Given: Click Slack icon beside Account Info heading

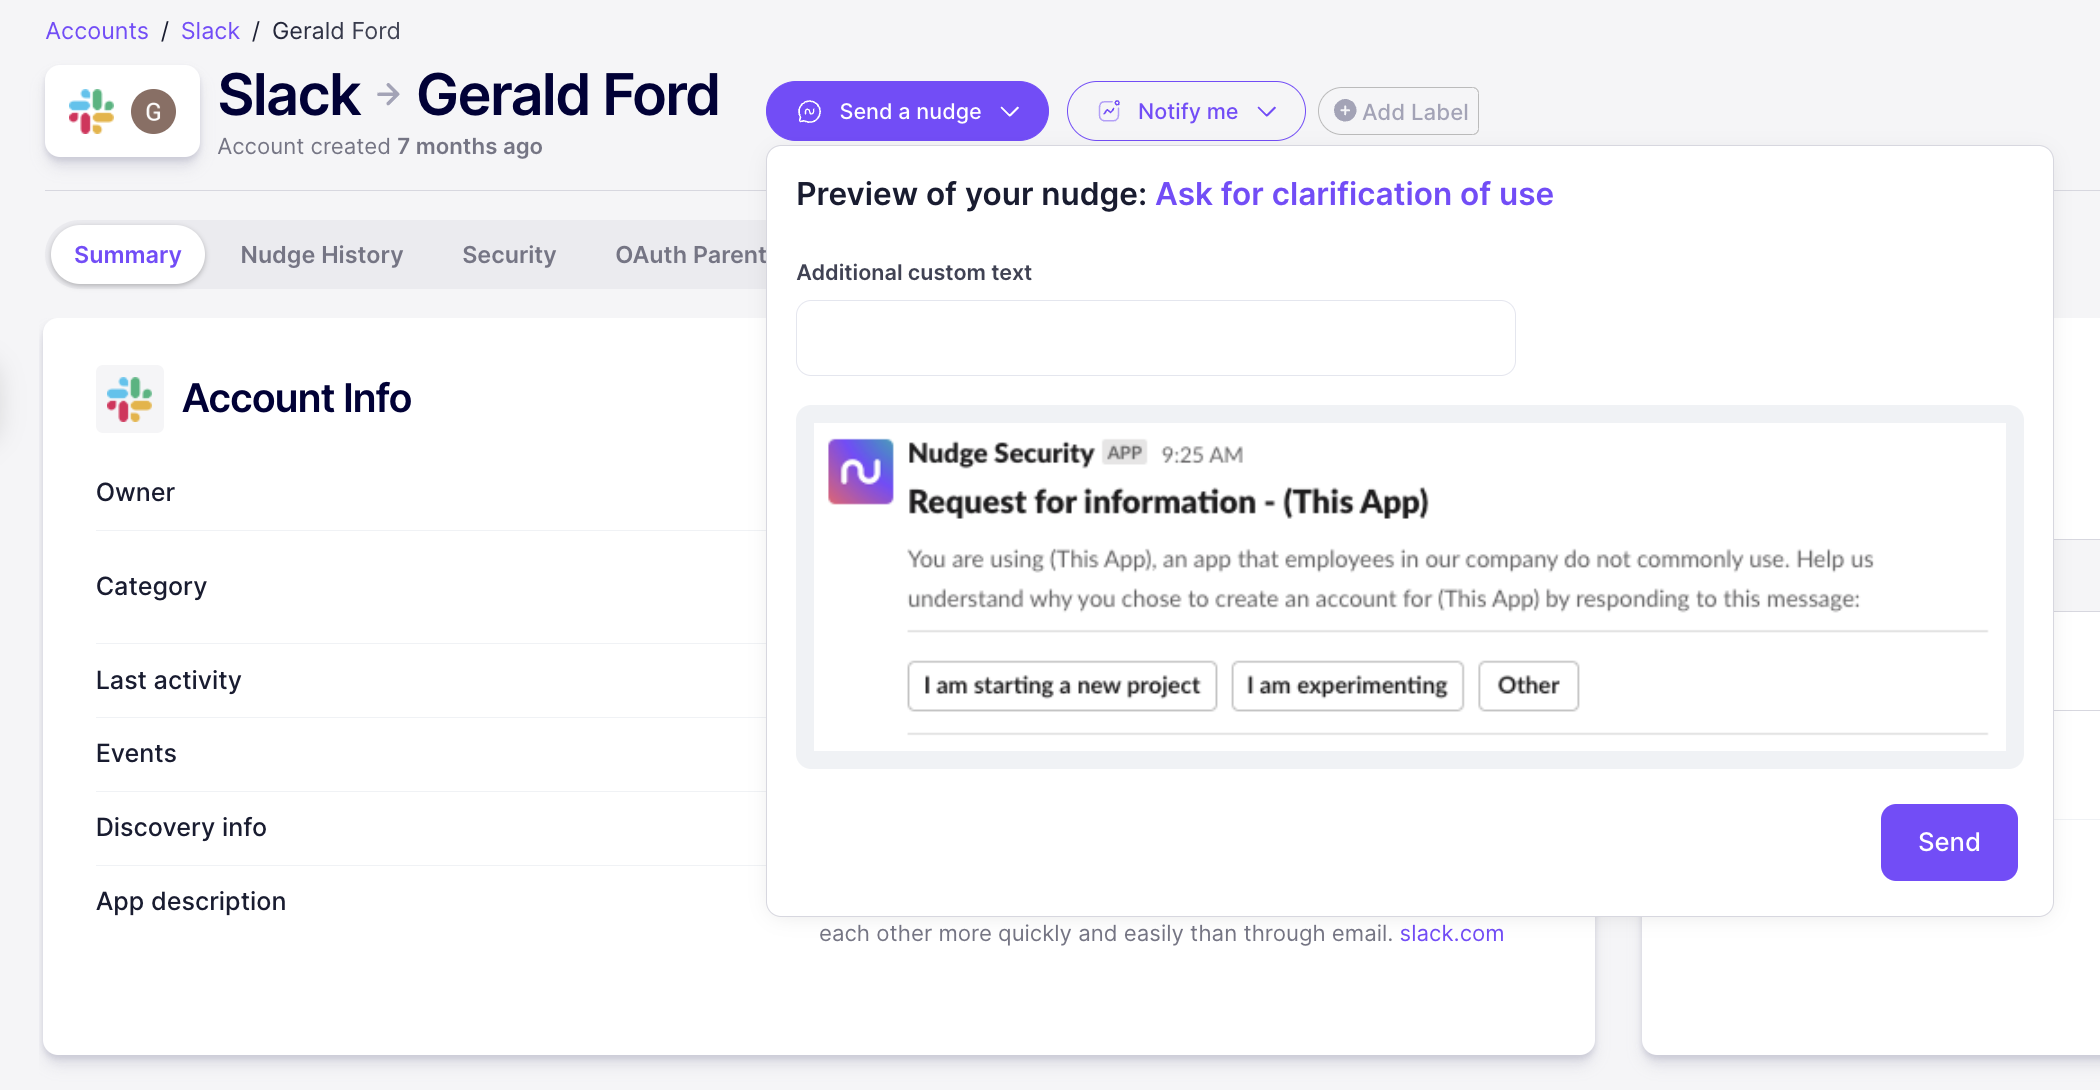Looking at the screenshot, I should click(130, 398).
